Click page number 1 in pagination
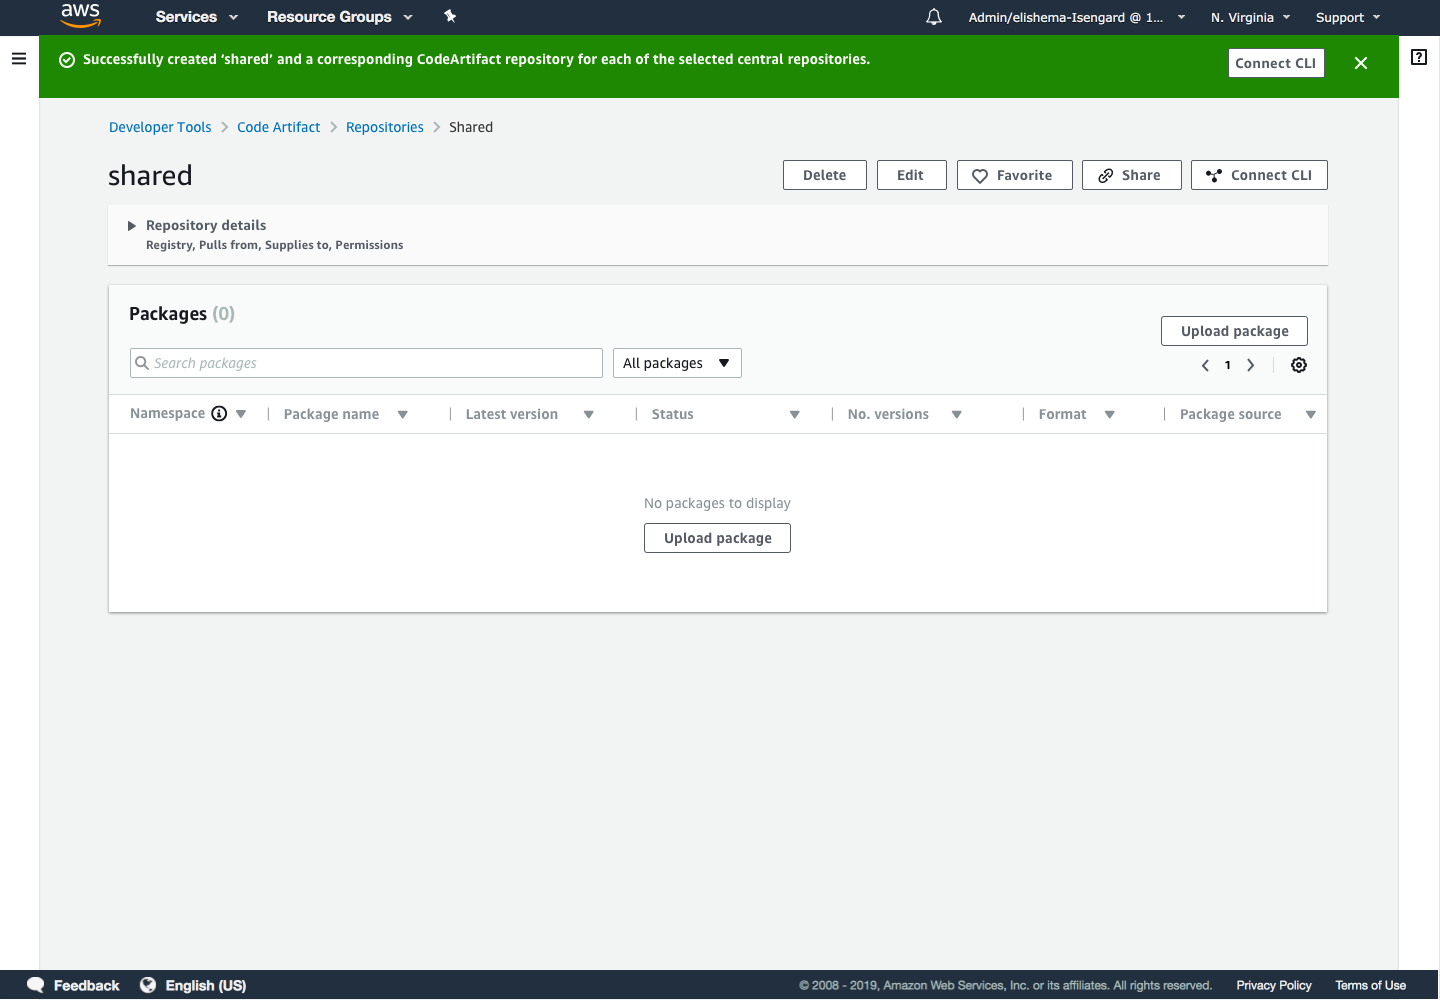 [x=1228, y=365]
